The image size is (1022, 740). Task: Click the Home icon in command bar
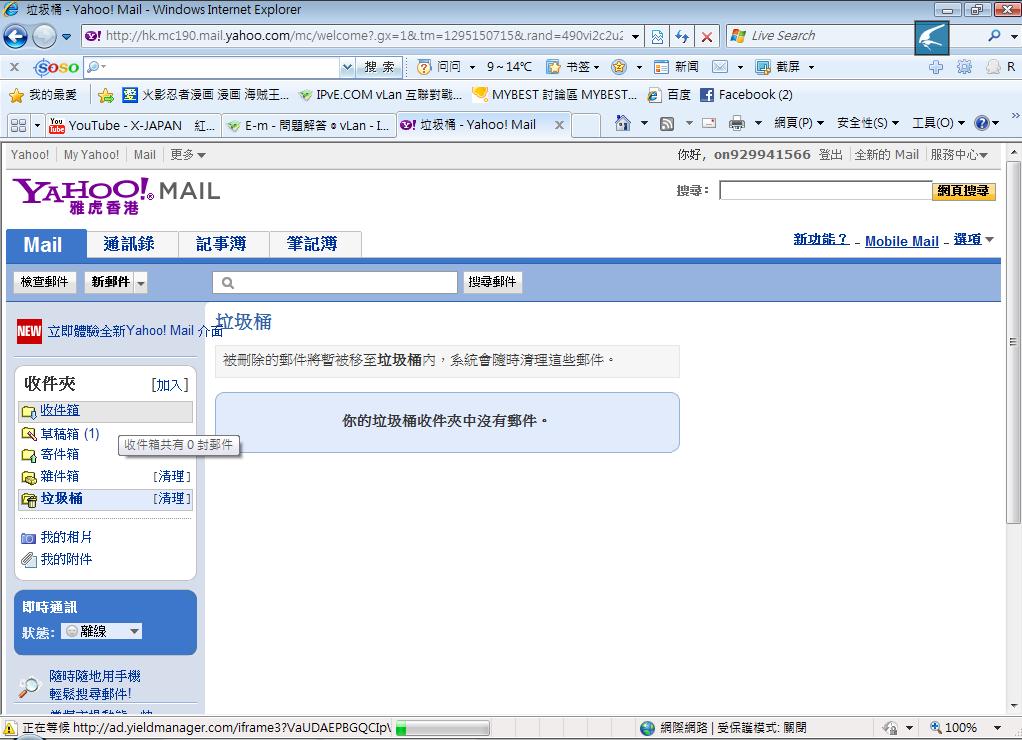(622, 123)
